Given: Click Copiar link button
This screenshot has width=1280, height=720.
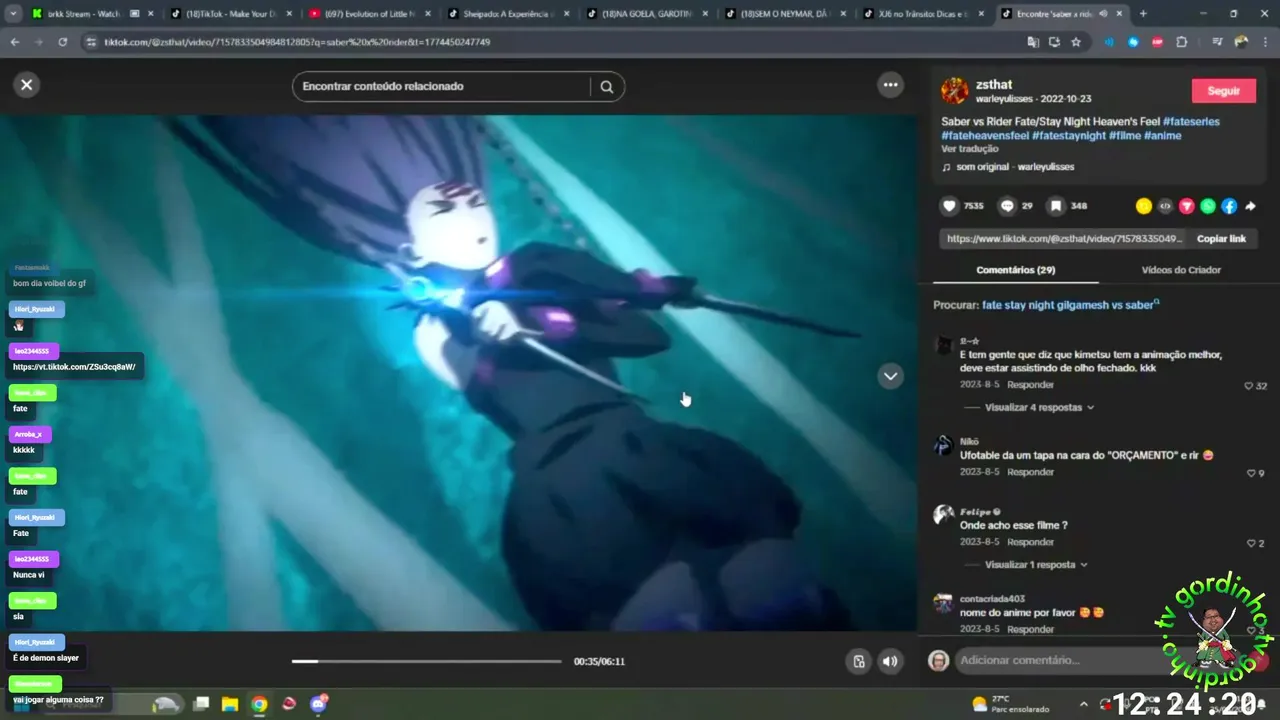Looking at the screenshot, I should tap(1221, 239).
